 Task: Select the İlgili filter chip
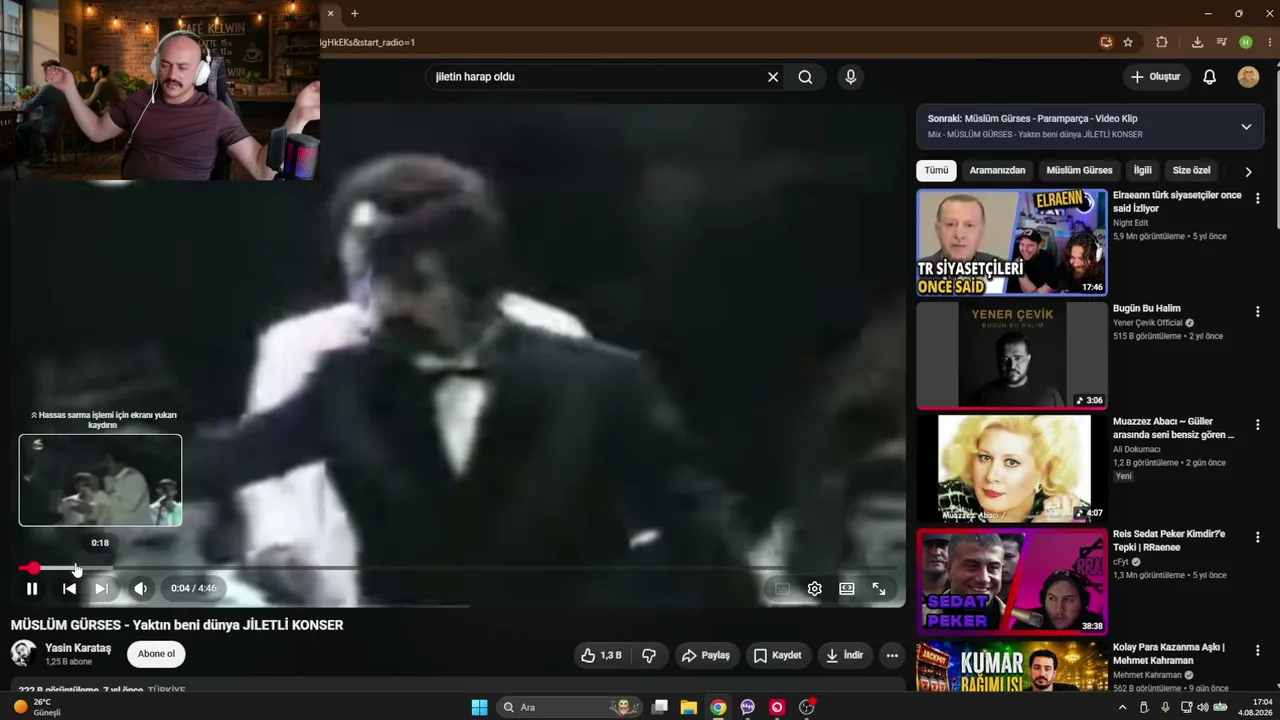[1143, 171]
